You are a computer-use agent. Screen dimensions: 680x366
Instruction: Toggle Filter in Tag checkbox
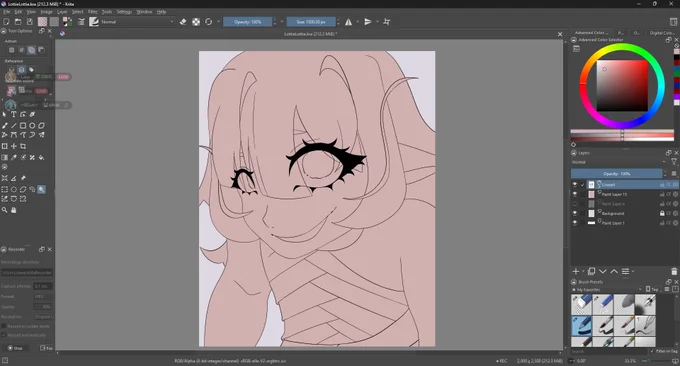tap(652, 351)
